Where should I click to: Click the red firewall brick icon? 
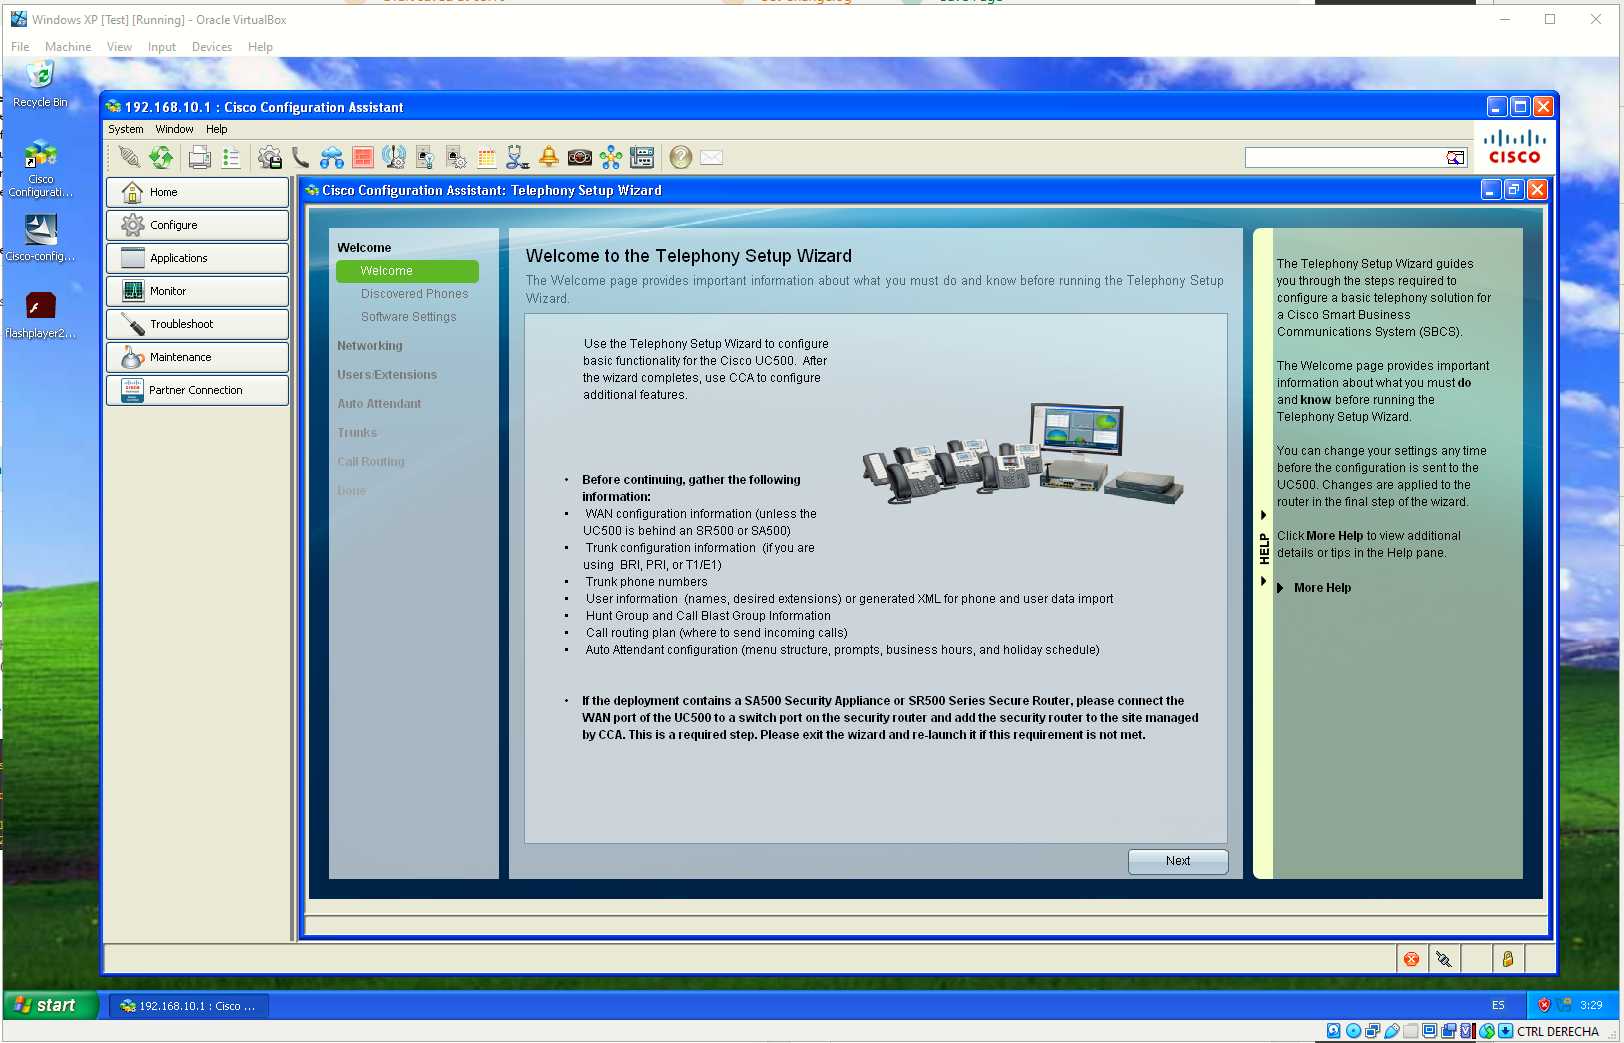[x=363, y=157]
